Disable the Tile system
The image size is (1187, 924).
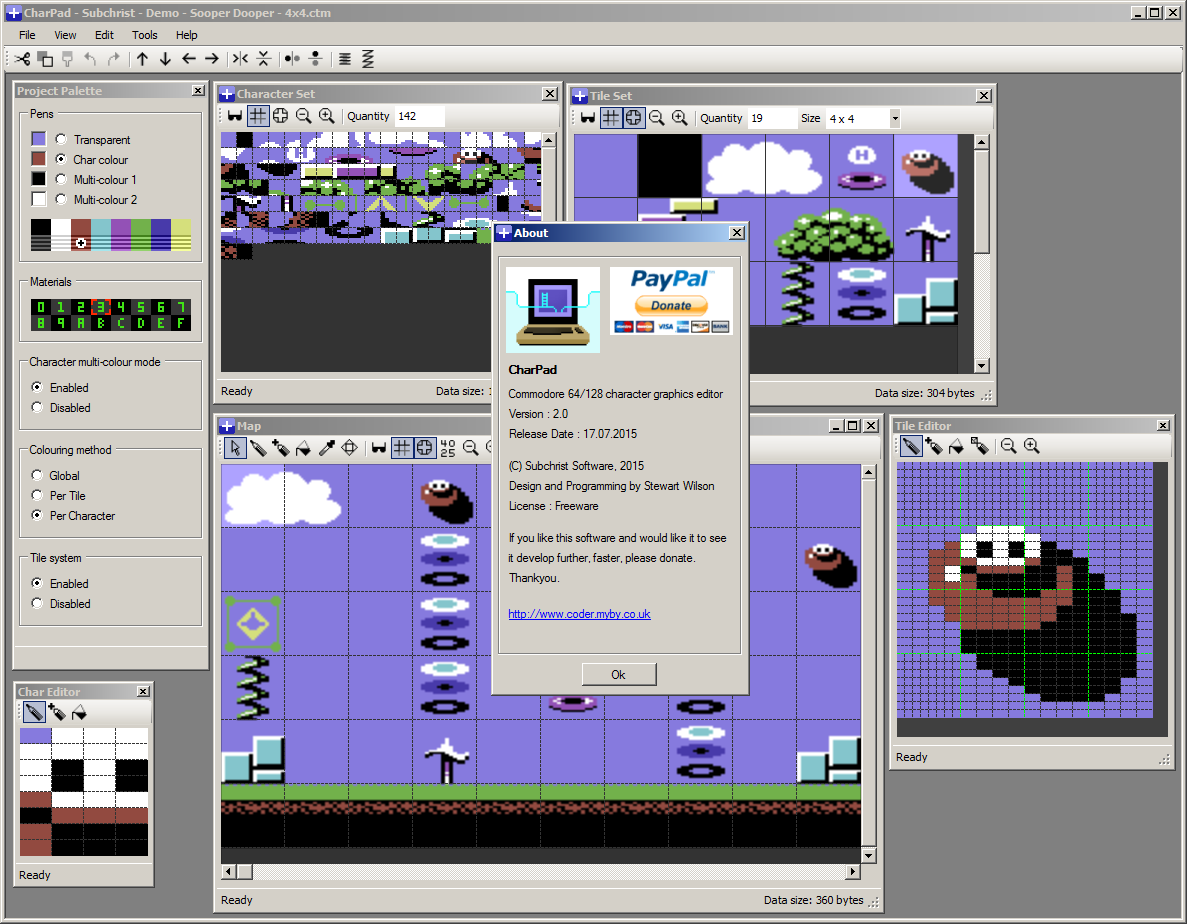coord(37,603)
